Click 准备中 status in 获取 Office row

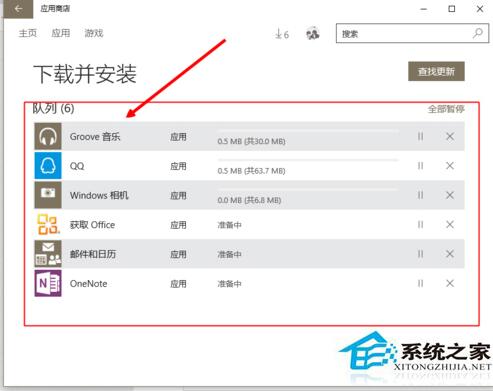[x=229, y=225]
